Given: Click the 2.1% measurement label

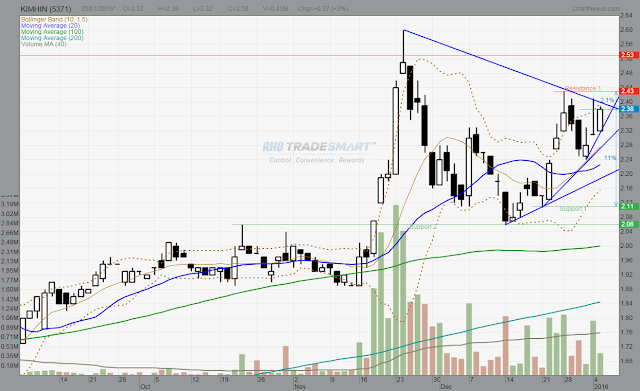Looking at the screenshot, I should tap(608, 100).
